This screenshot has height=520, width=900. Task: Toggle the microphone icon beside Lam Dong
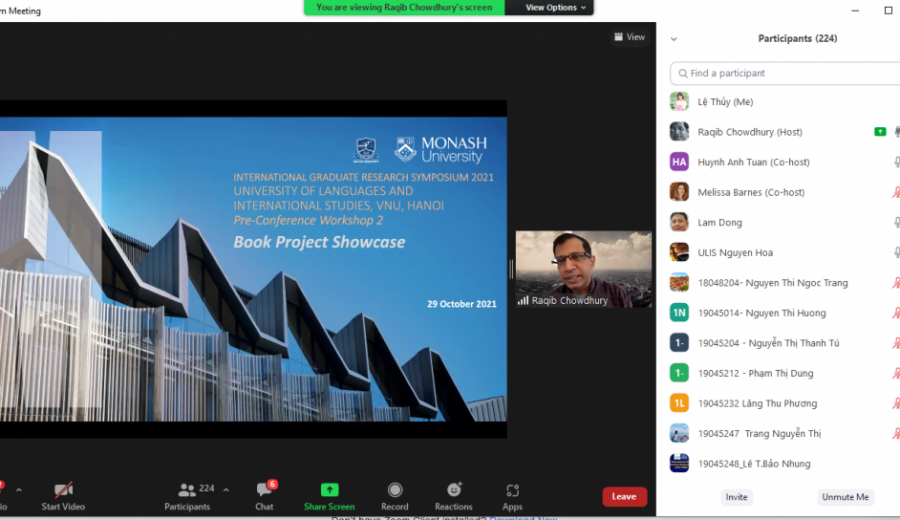tap(897, 223)
